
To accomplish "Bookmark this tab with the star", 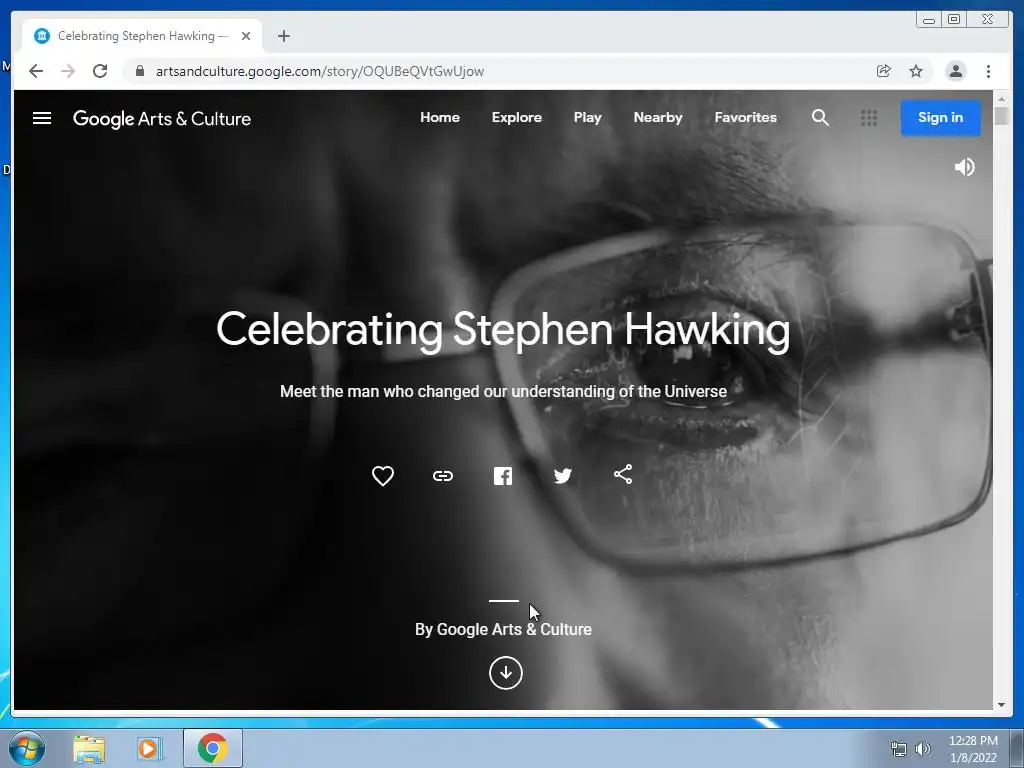I will click(x=916, y=71).
